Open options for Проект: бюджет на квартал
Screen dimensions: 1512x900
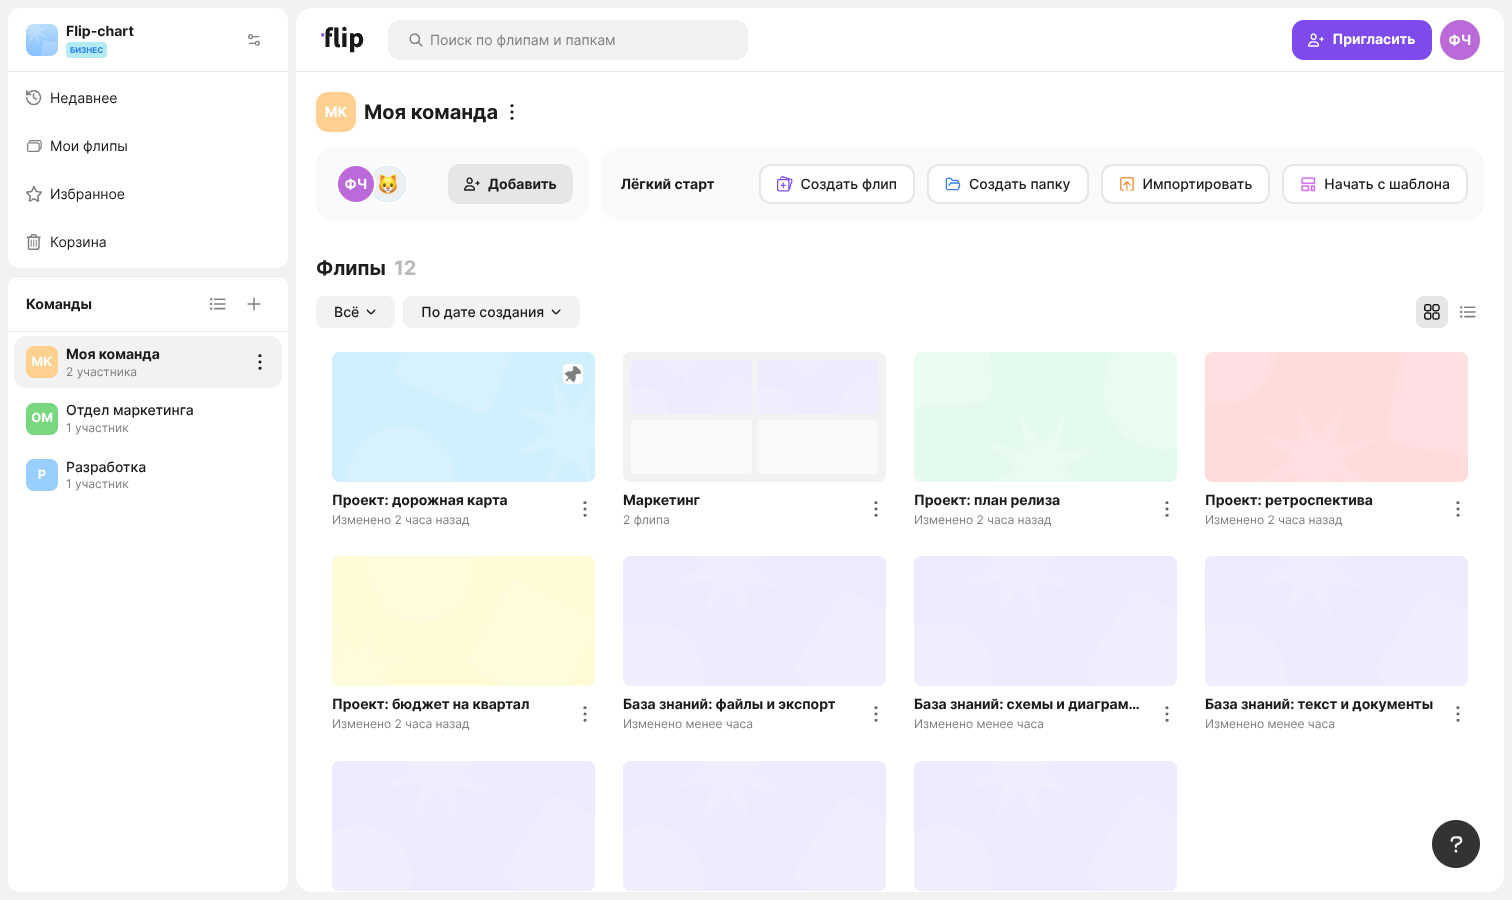point(585,714)
